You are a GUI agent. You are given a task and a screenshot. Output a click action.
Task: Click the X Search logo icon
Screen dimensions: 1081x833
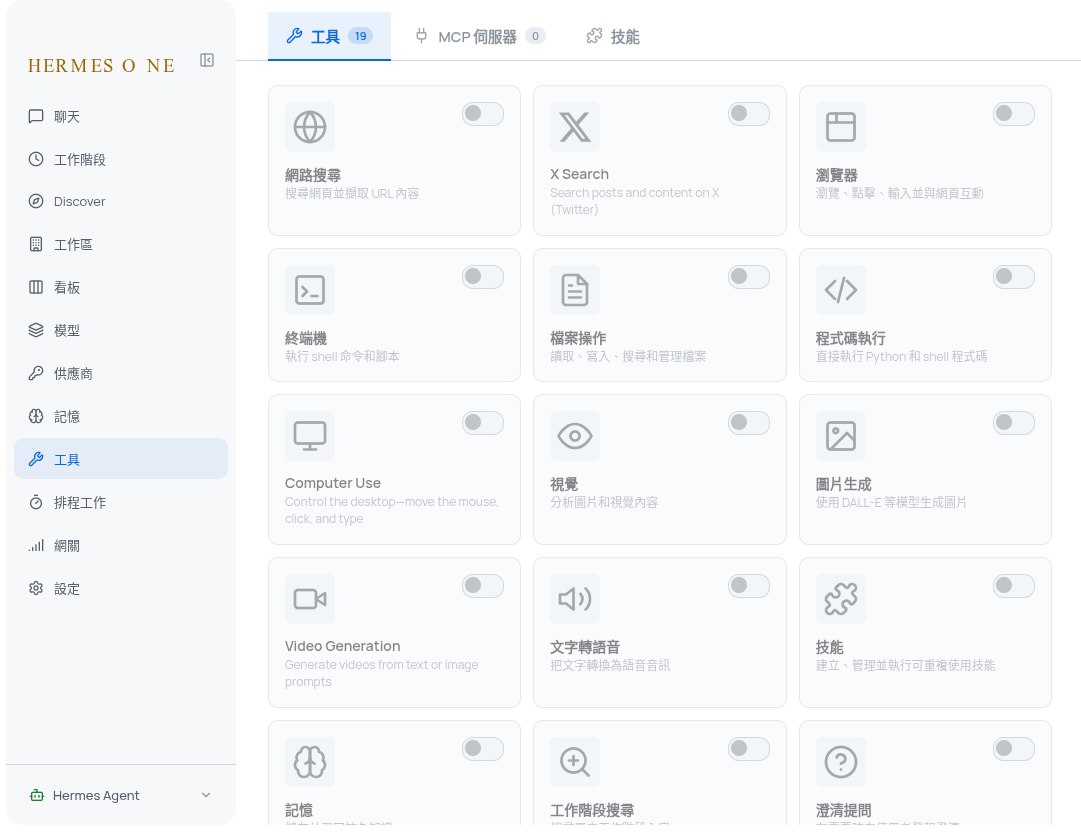click(575, 127)
